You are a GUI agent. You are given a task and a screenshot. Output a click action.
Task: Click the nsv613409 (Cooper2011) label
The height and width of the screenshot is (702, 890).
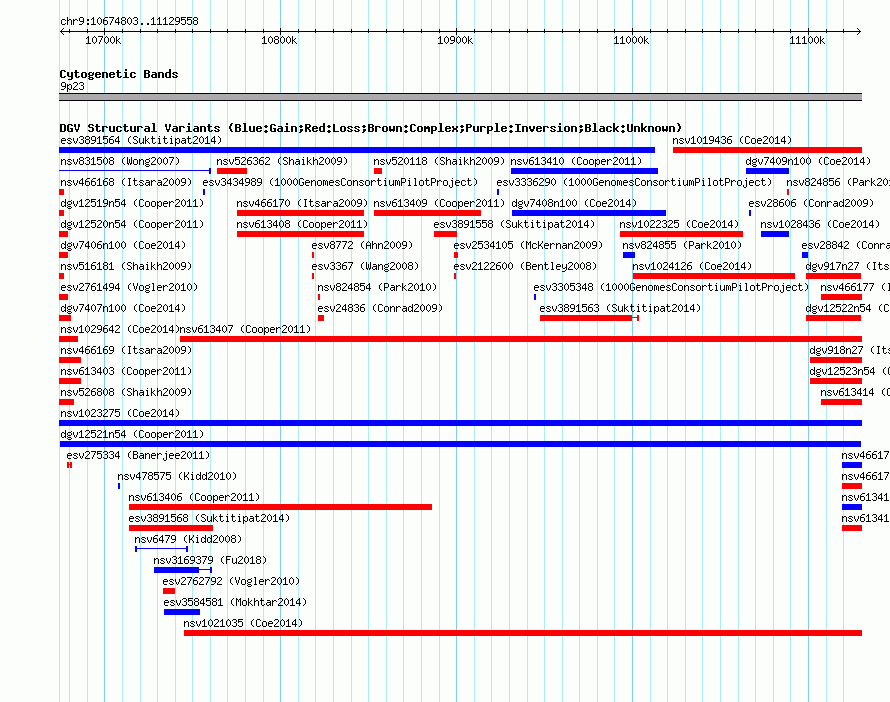pos(439,203)
